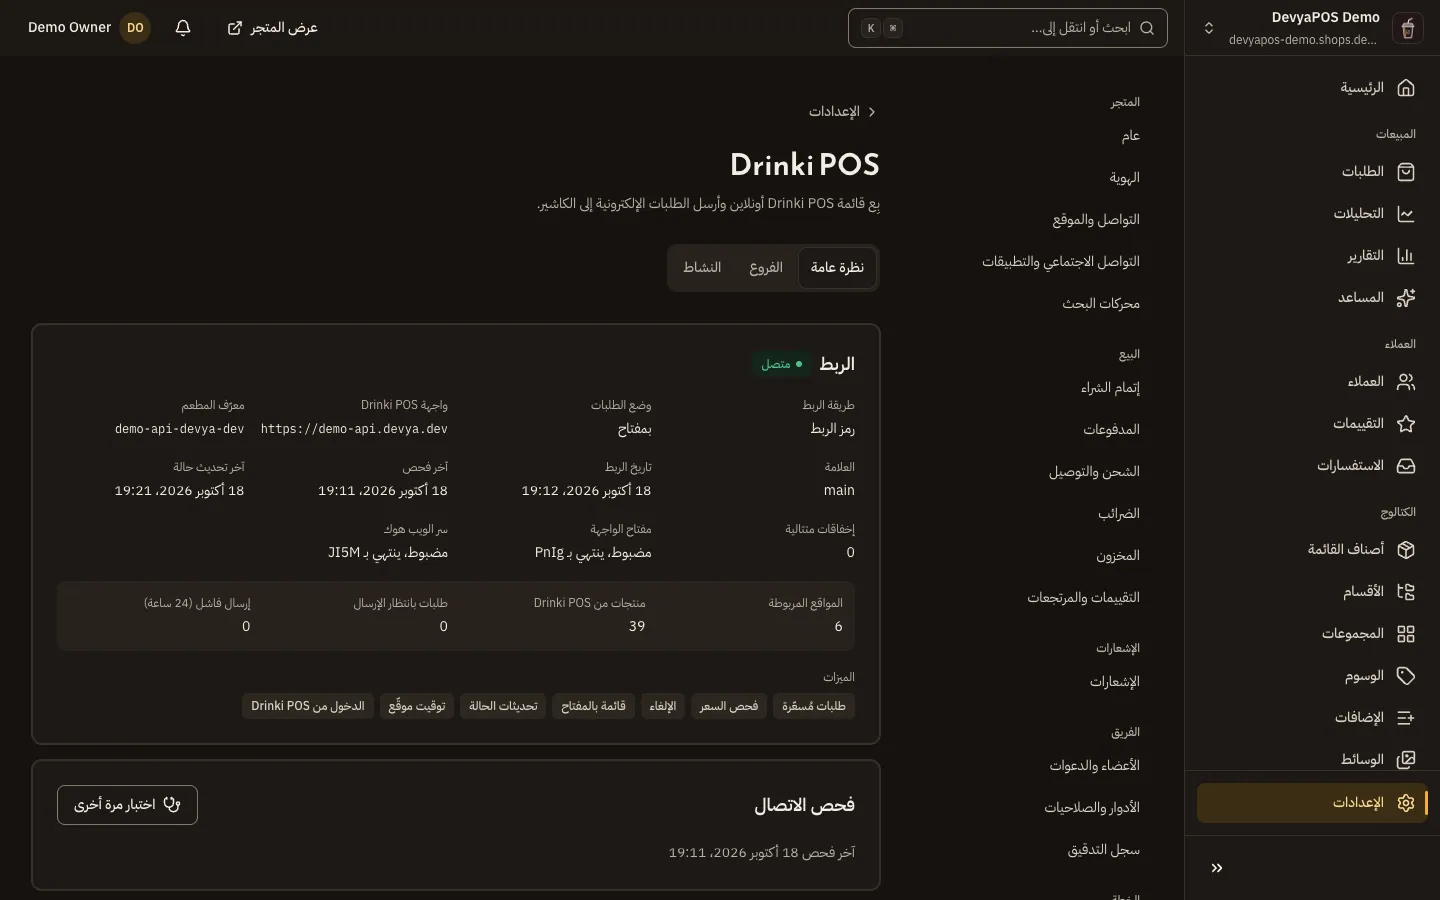Click the https://demo-api.devya.dev URL text
This screenshot has height=900, width=1440.
(x=354, y=429)
